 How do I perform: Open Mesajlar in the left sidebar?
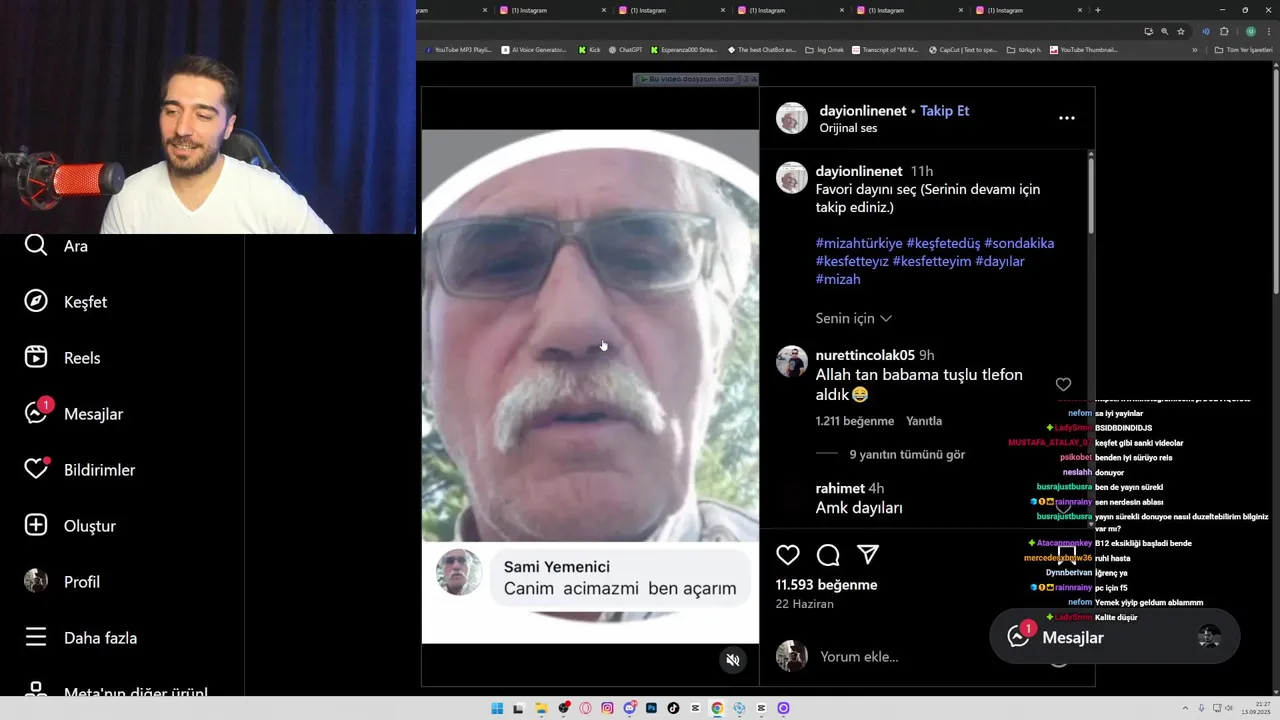74,413
